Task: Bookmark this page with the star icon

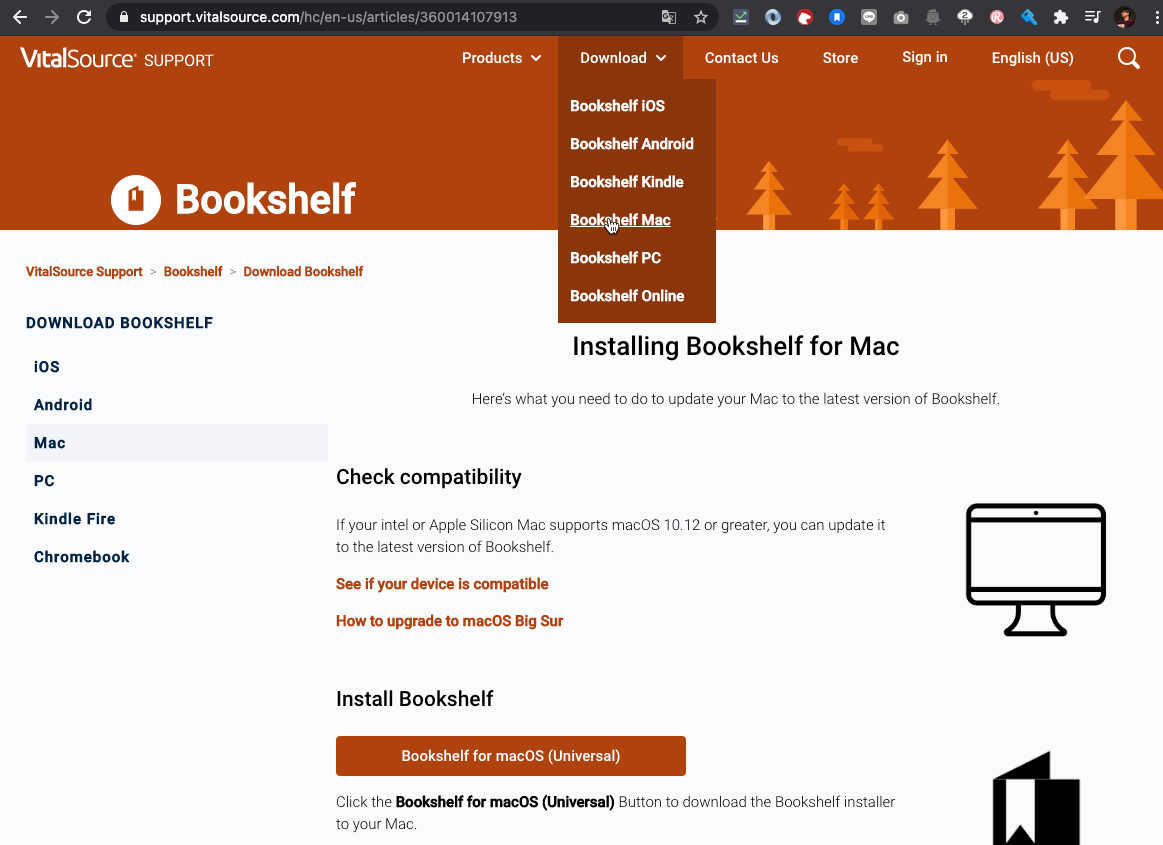Action: coord(700,17)
